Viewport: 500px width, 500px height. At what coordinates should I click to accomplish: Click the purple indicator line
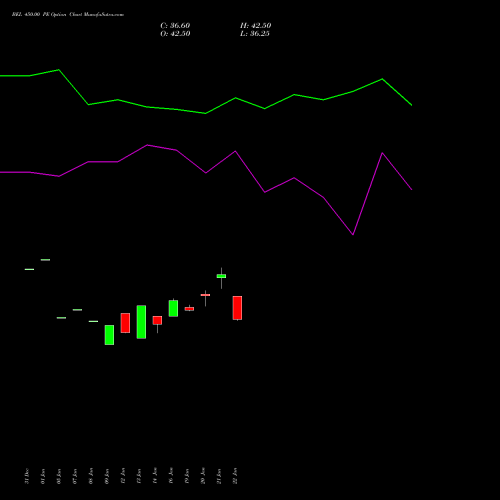pos(206,172)
